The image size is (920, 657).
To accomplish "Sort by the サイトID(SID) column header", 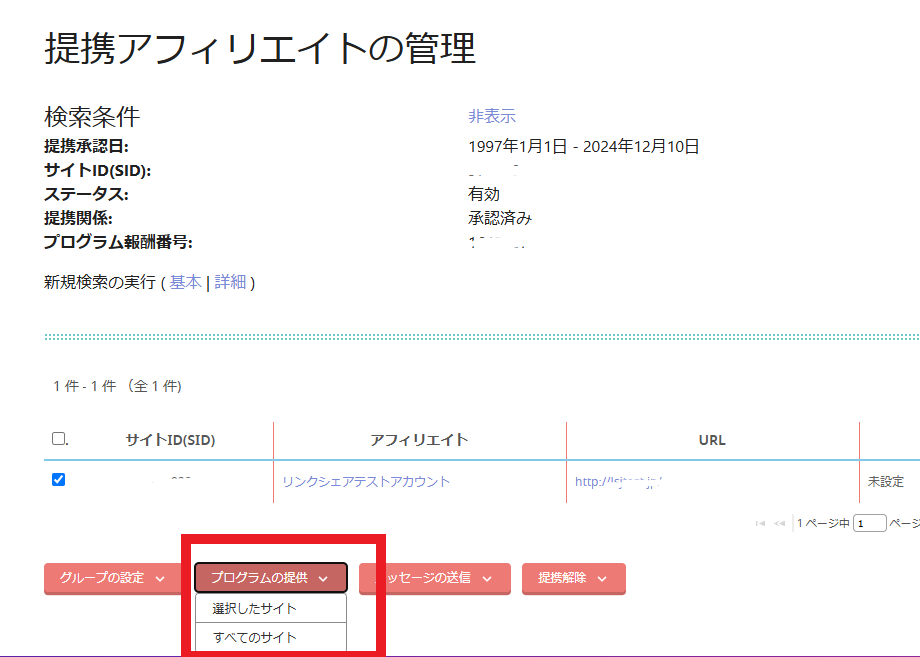I will point(170,440).
